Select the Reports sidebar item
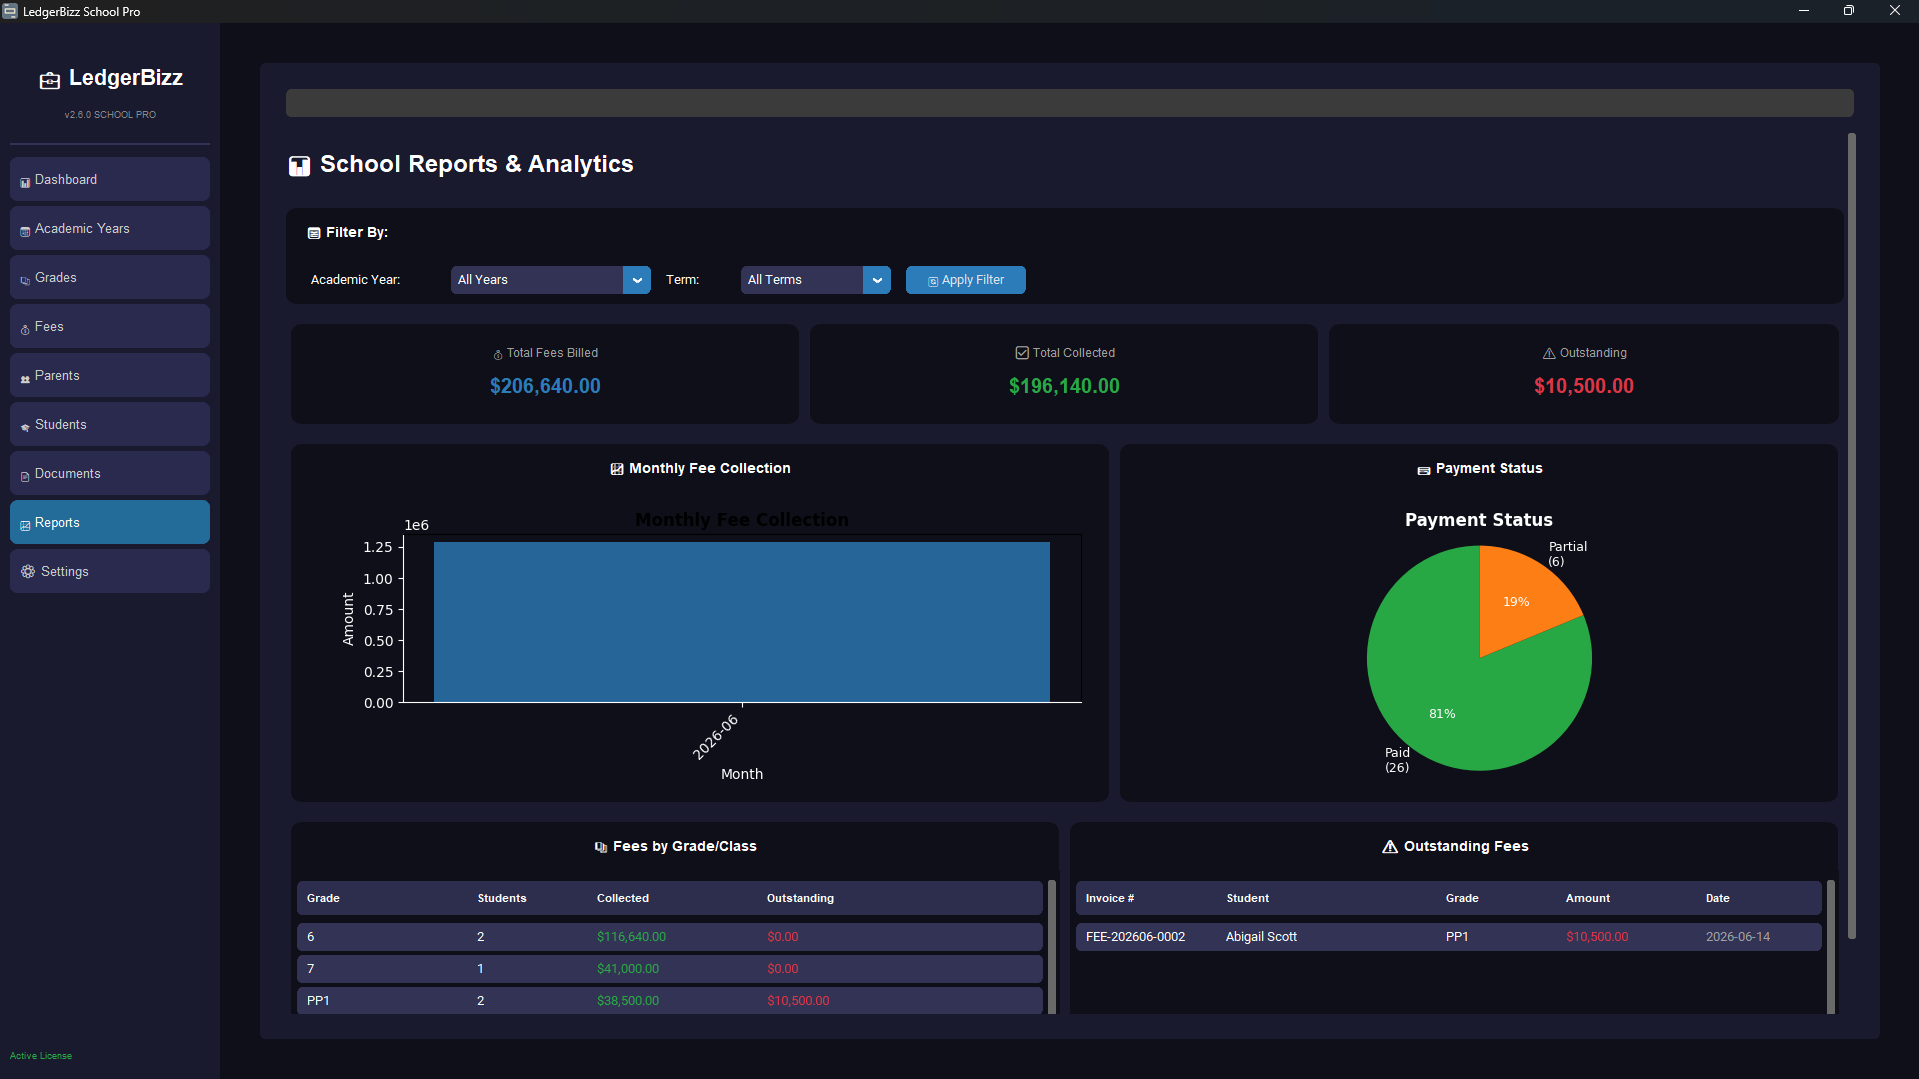 tap(110, 523)
